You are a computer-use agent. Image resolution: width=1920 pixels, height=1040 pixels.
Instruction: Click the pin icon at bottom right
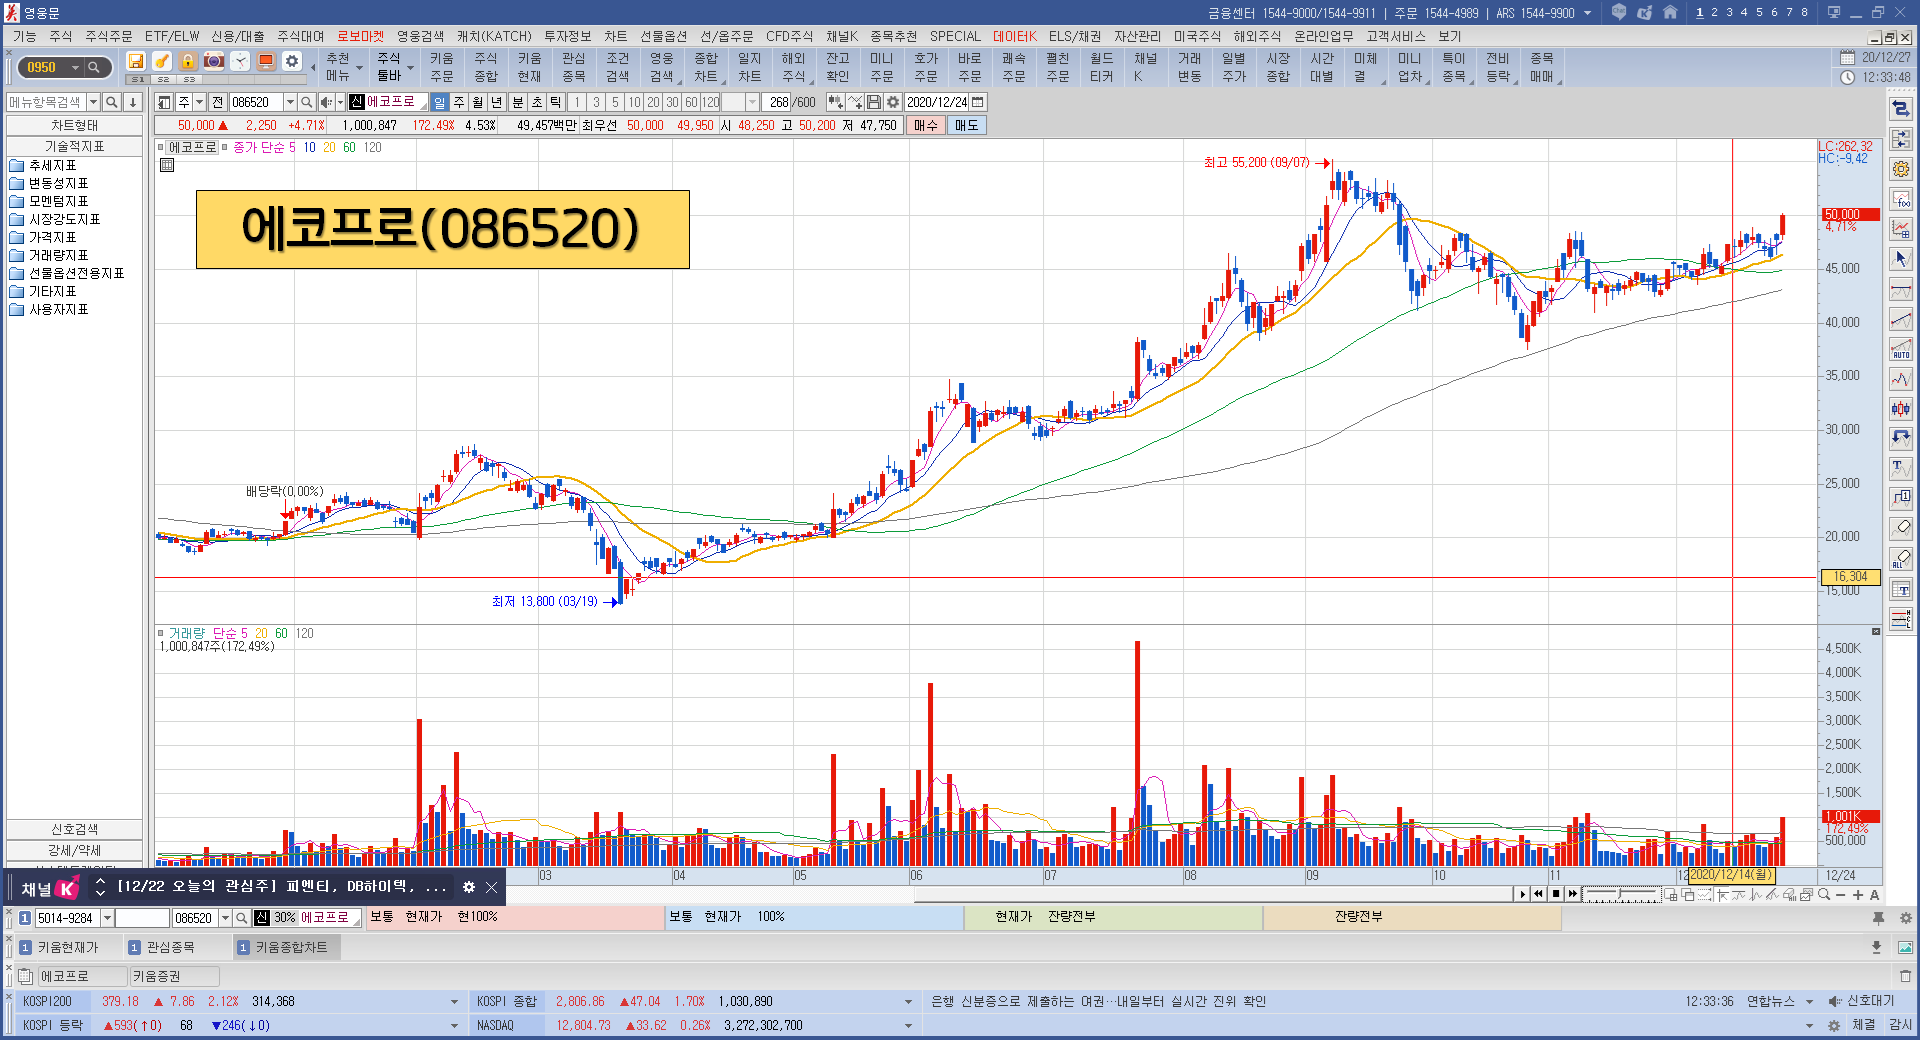pyautogui.click(x=1878, y=918)
